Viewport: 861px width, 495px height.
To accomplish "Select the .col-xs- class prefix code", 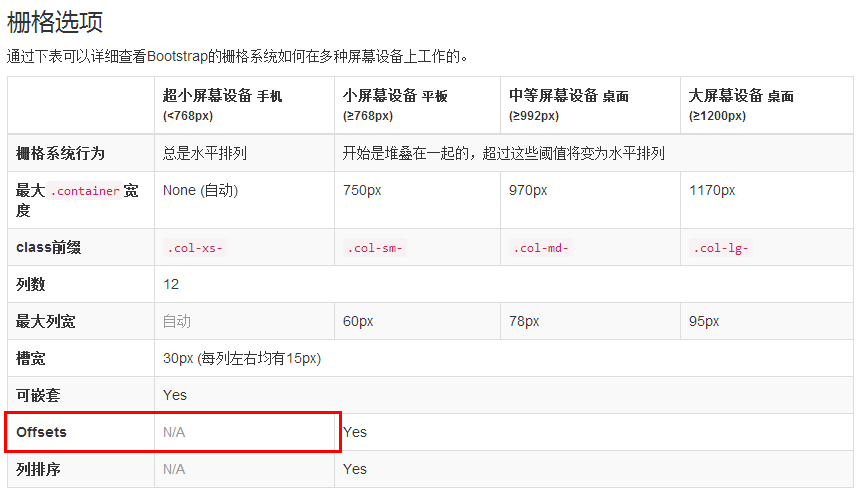I will 193,248.
